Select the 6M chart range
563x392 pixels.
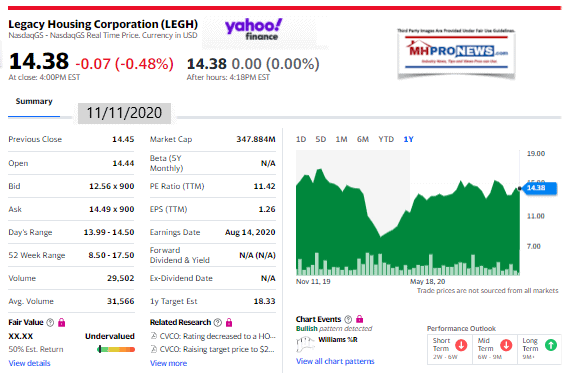[x=363, y=139]
